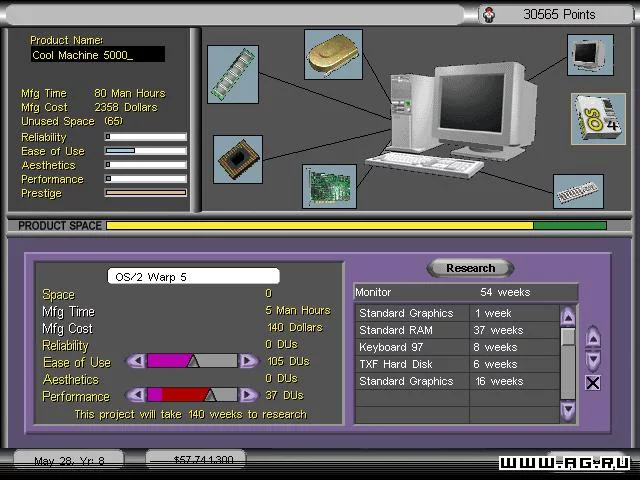Select the hard disk drive component

pos(333,54)
